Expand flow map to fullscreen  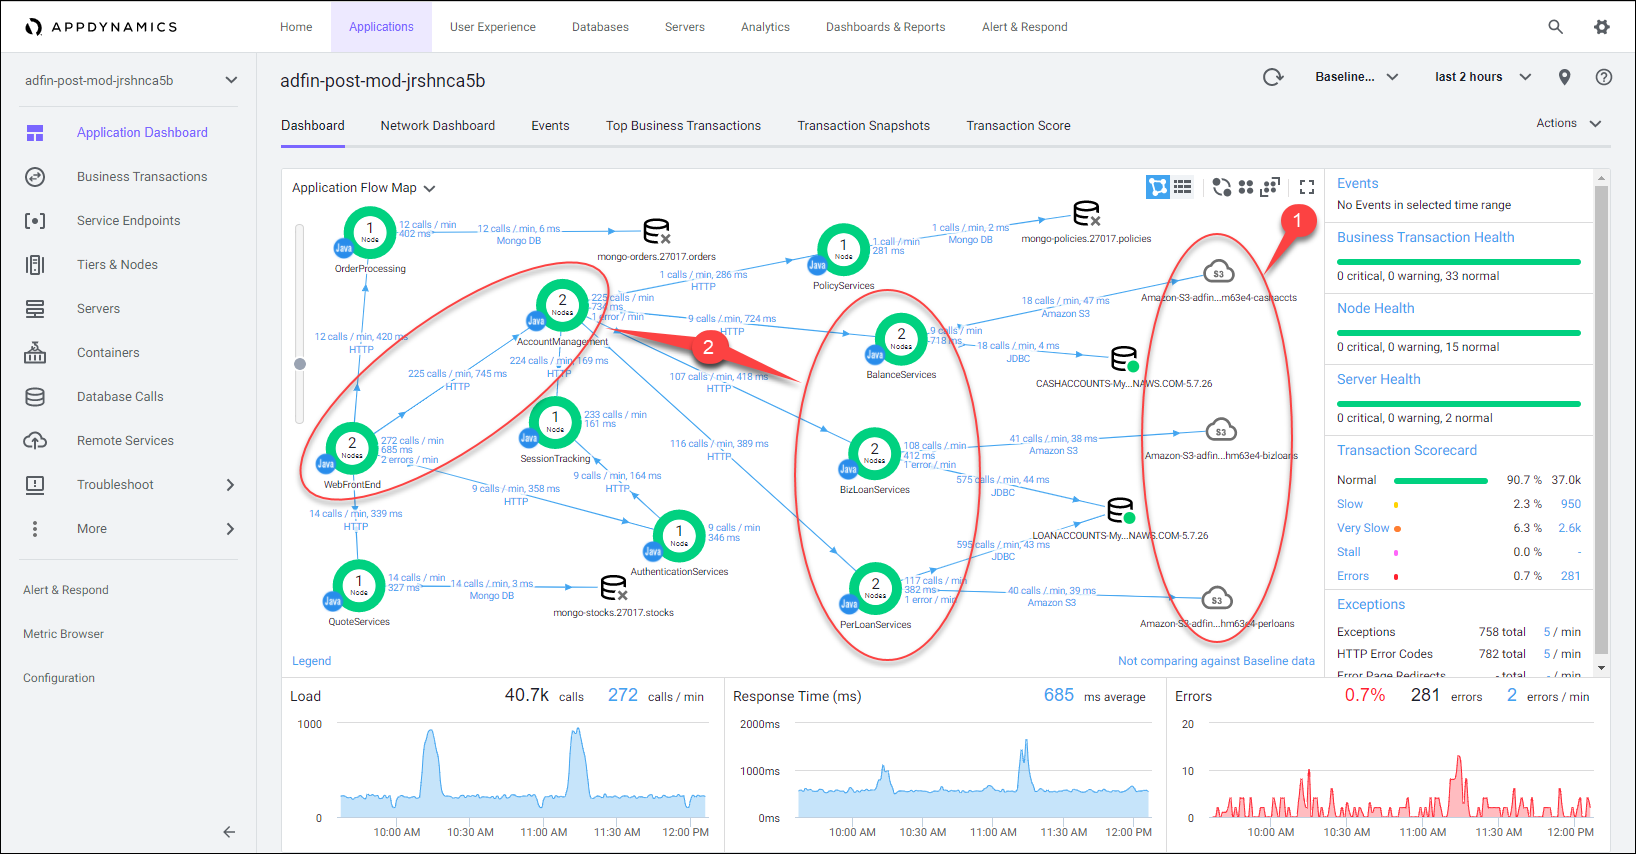[x=1306, y=187]
